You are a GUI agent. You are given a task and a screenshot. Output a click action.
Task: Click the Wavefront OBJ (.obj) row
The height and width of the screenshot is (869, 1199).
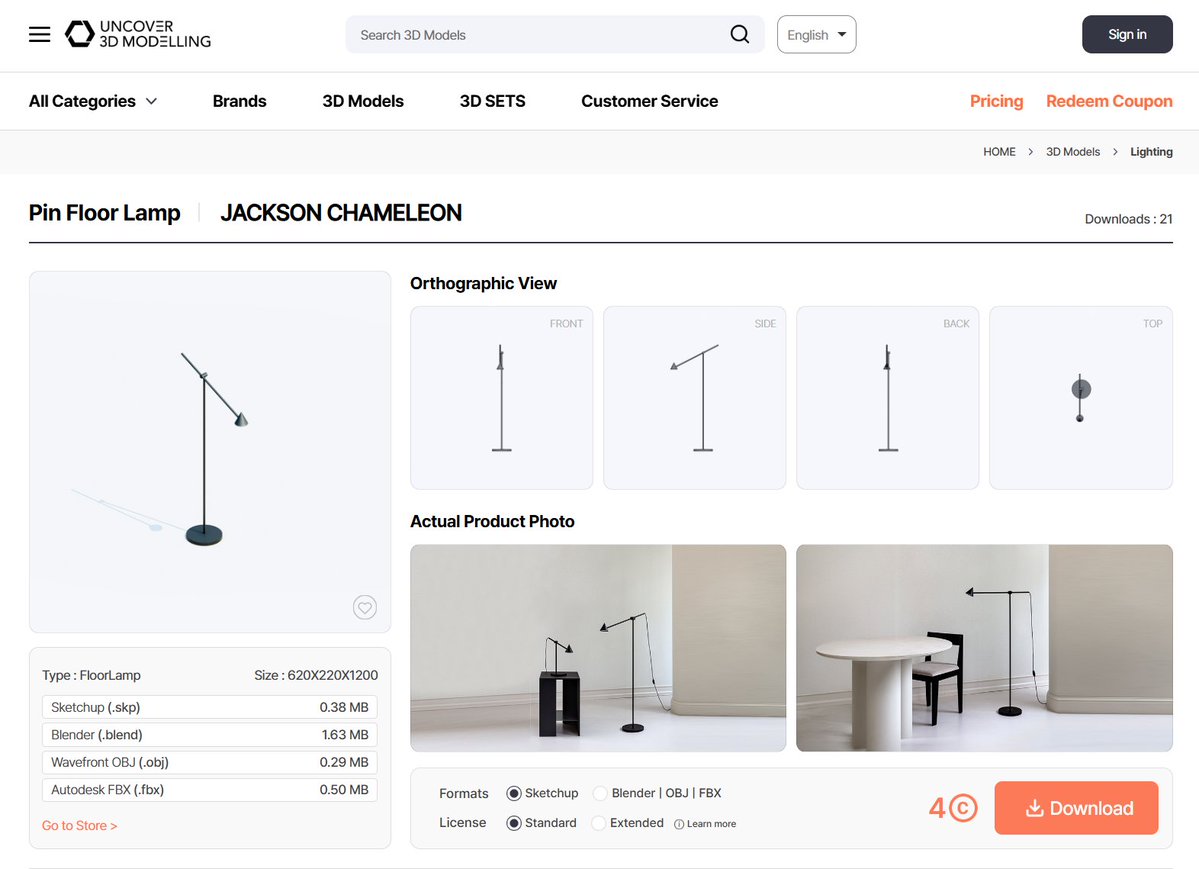tap(210, 762)
